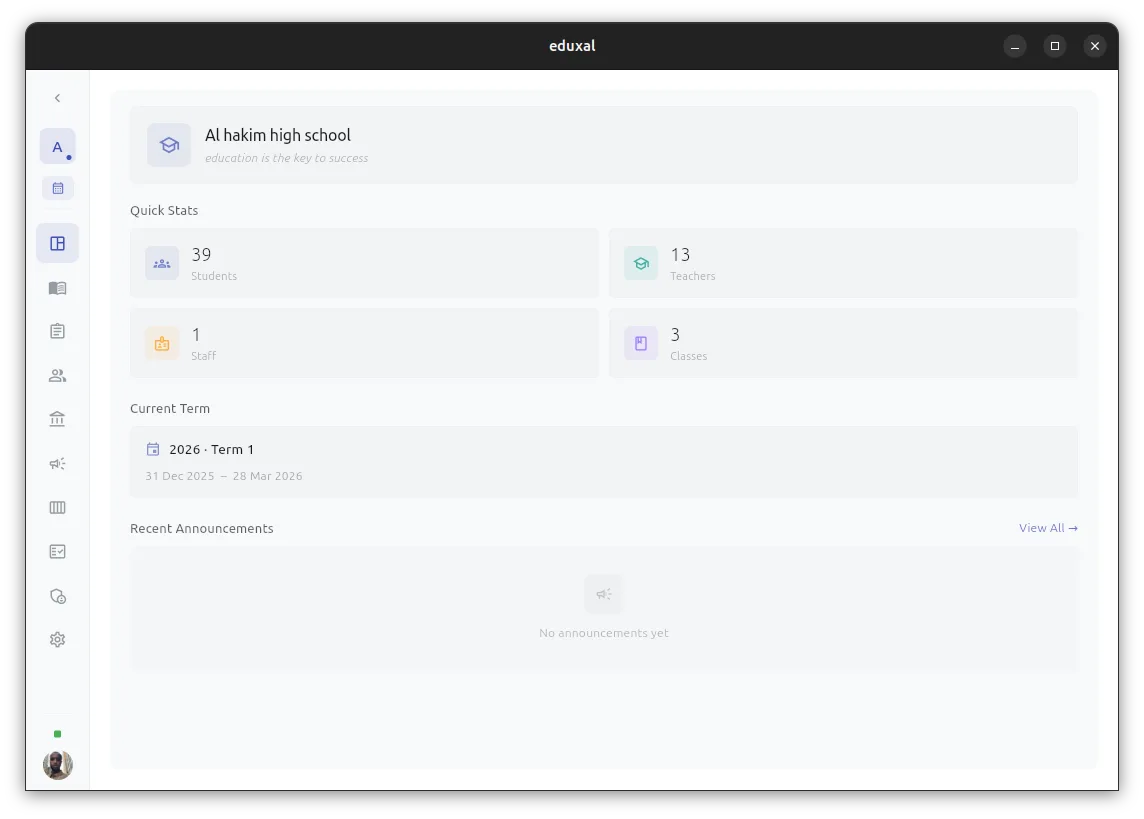
Task: Open the Dashboard panel in the sidebar
Action: (x=57, y=242)
